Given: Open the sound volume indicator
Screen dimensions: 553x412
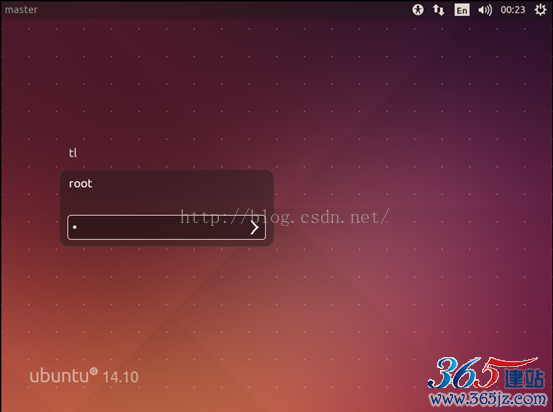Looking at the screenshot, I should click(485, 10).
